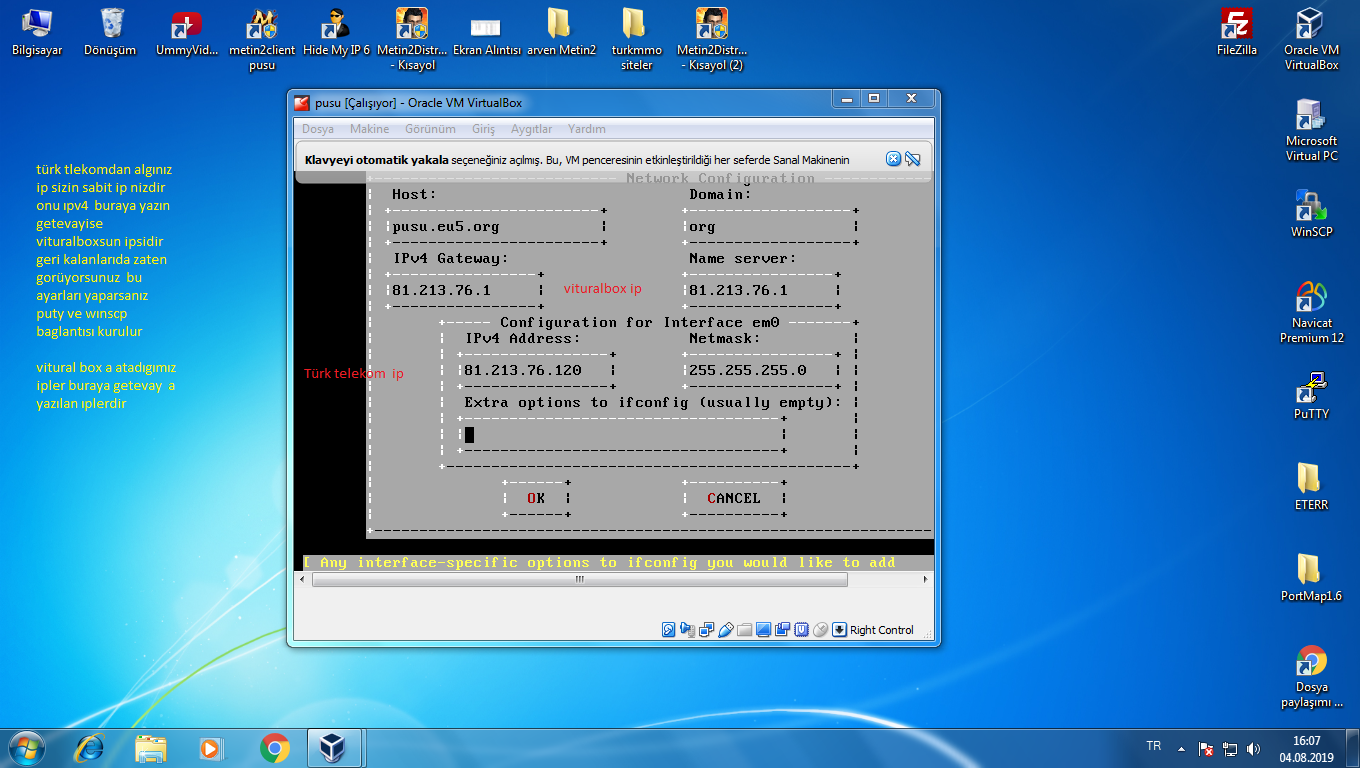Select the Ekran Alıntısı desktop icon
This screenshot has height=768, width=1360.
(x=487, y=33)
